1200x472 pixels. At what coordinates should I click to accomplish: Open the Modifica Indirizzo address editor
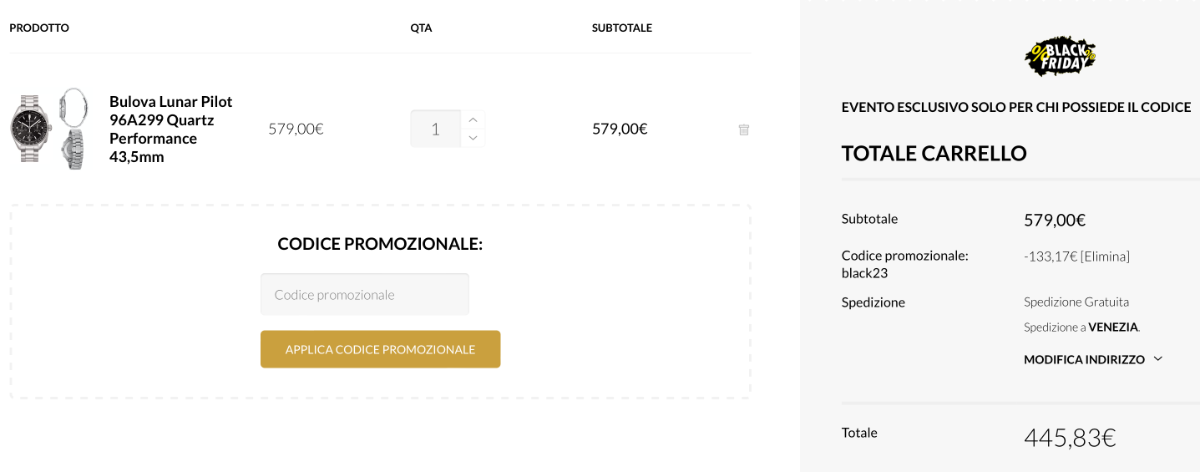(x=1084, y=359)
